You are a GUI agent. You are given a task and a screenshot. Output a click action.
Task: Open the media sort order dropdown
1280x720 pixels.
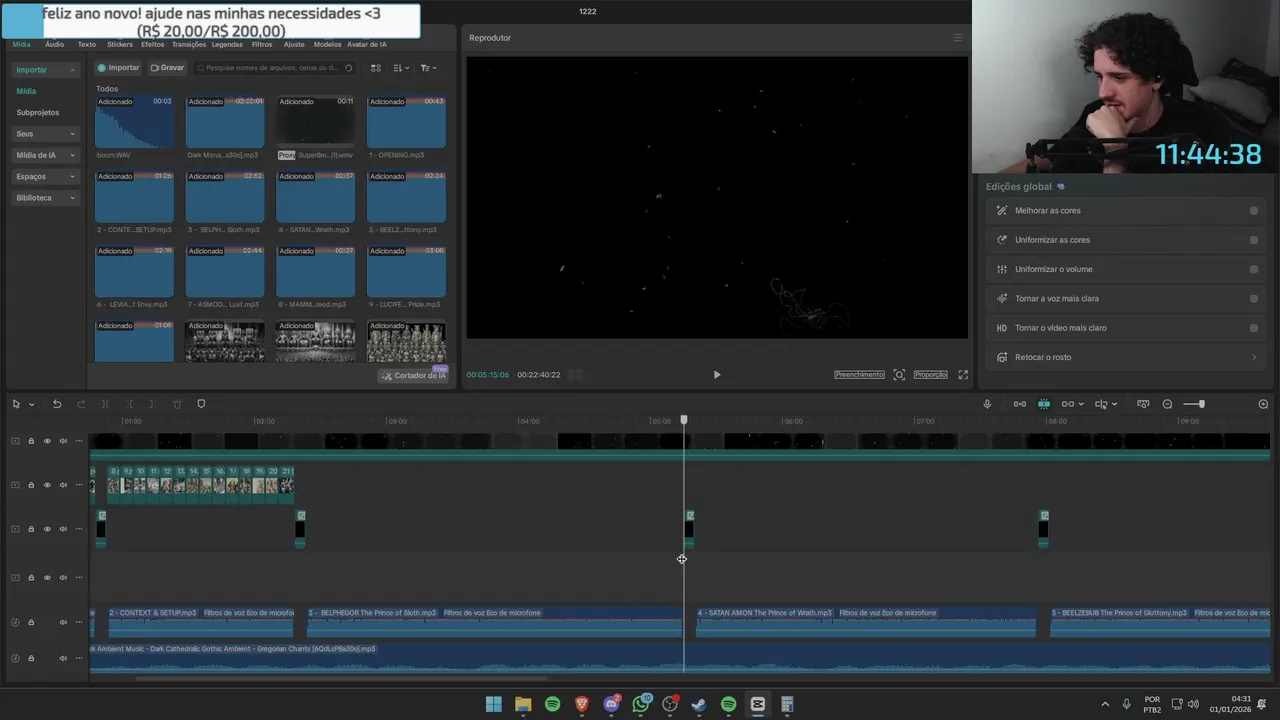click(x=401, y=68)
